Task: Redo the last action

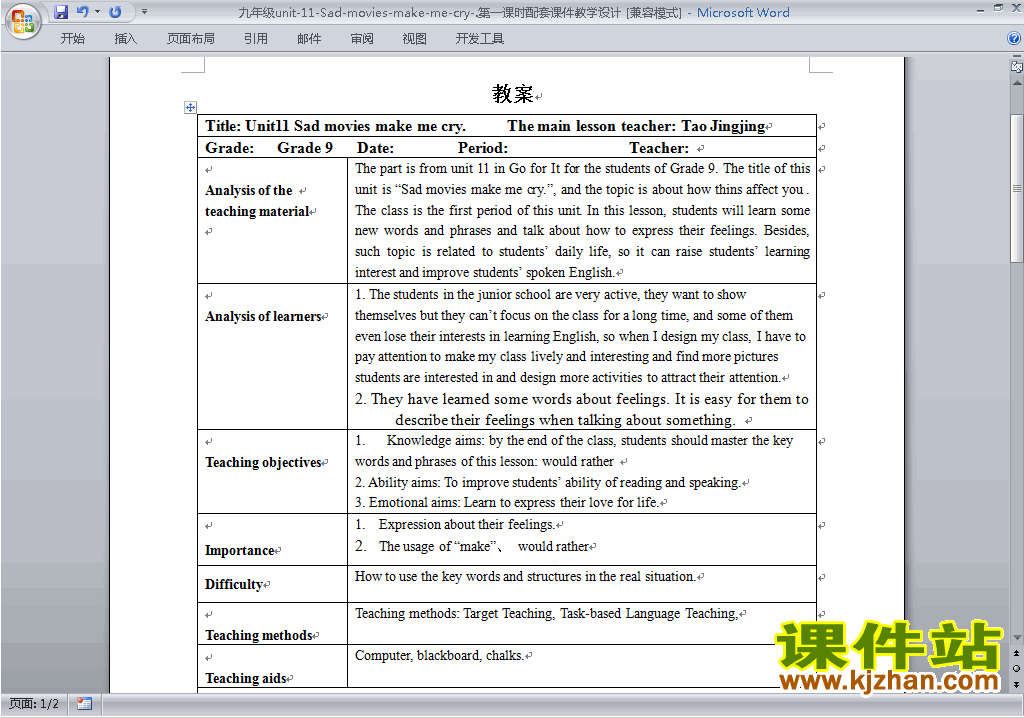Action: (x=116, y=12)
